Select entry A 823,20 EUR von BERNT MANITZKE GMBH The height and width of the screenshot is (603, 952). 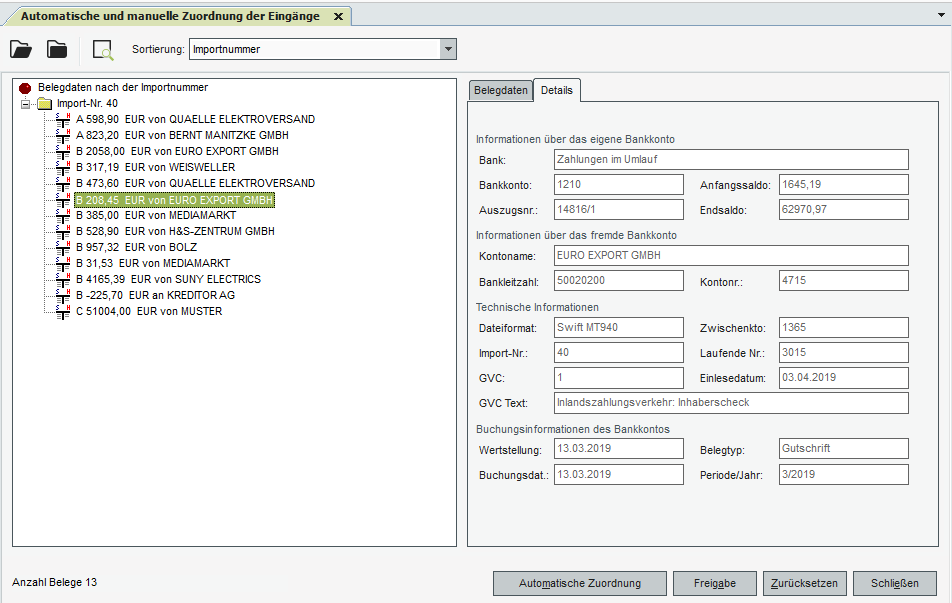182,135
